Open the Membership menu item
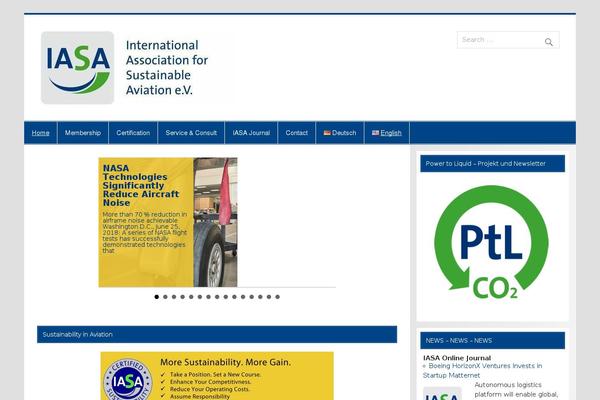600x400 pixels. pyautogui.click(x=83, y=133)
